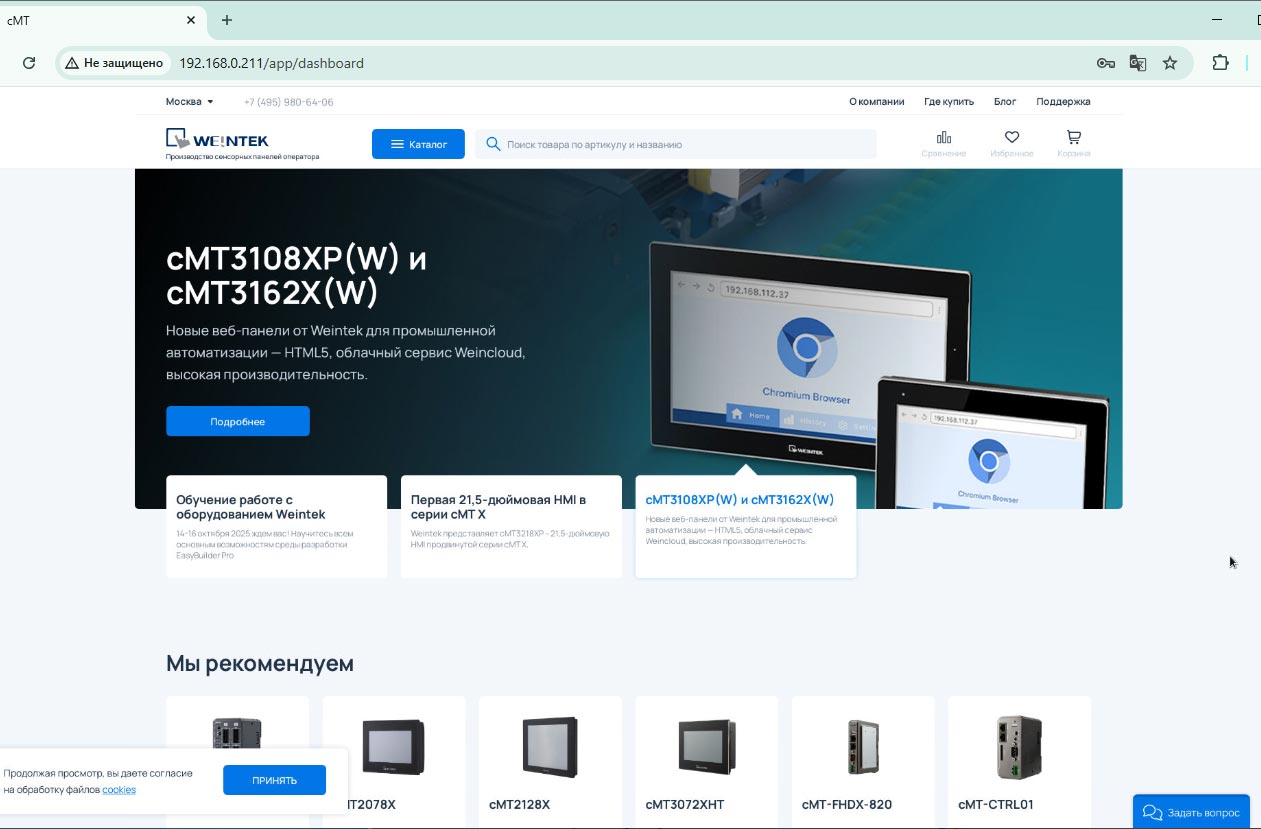
Task: Select the Обучение работе с оборудованием Weintek slide
Action: tap(276, 526)
